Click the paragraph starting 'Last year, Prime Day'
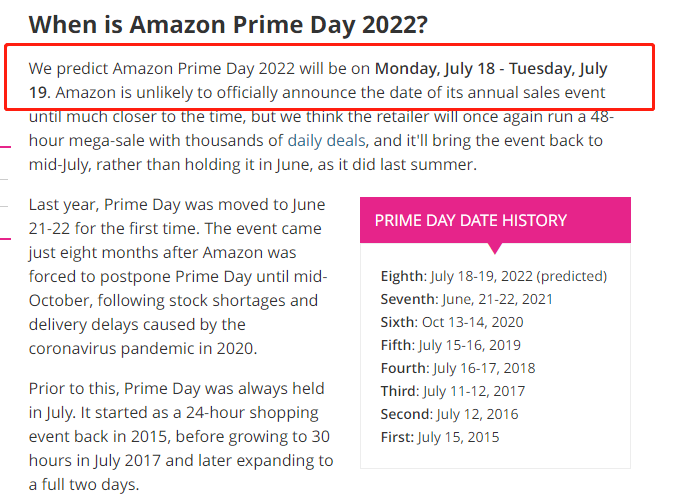 pyautogui.click(x=178, y=276)
